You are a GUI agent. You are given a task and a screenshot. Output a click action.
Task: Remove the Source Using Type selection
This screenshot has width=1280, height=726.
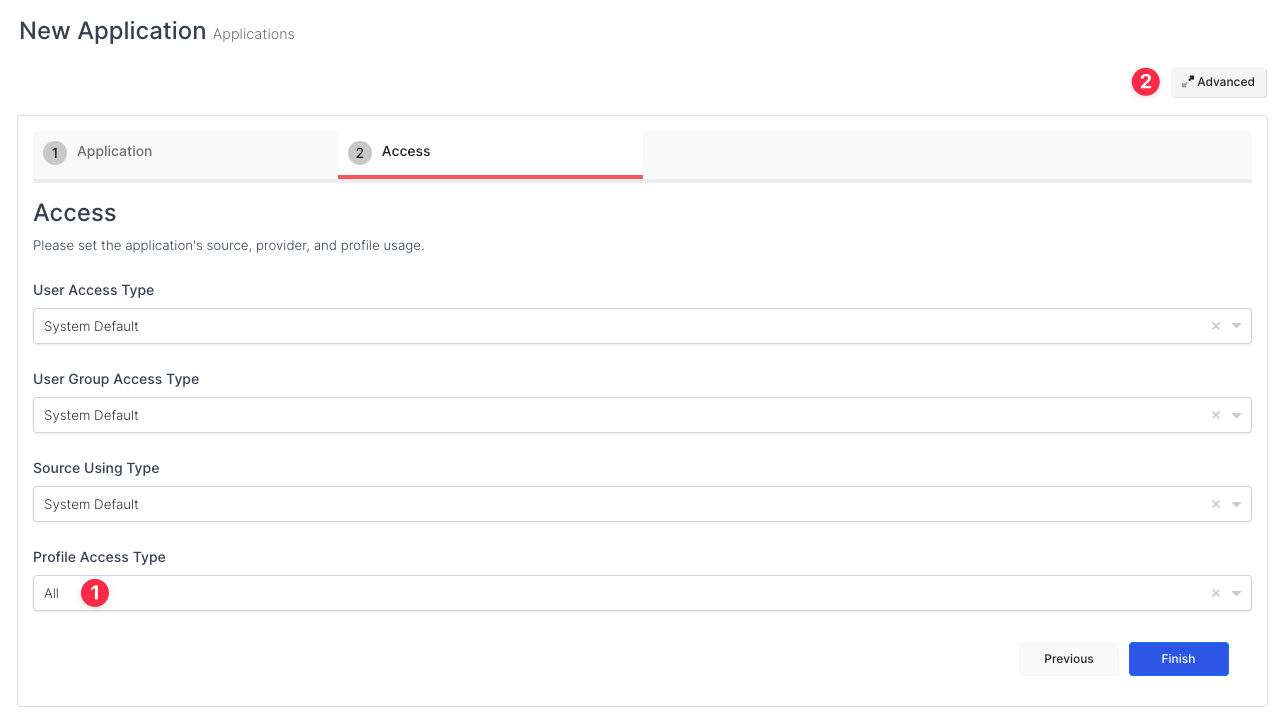[1215, 504]
